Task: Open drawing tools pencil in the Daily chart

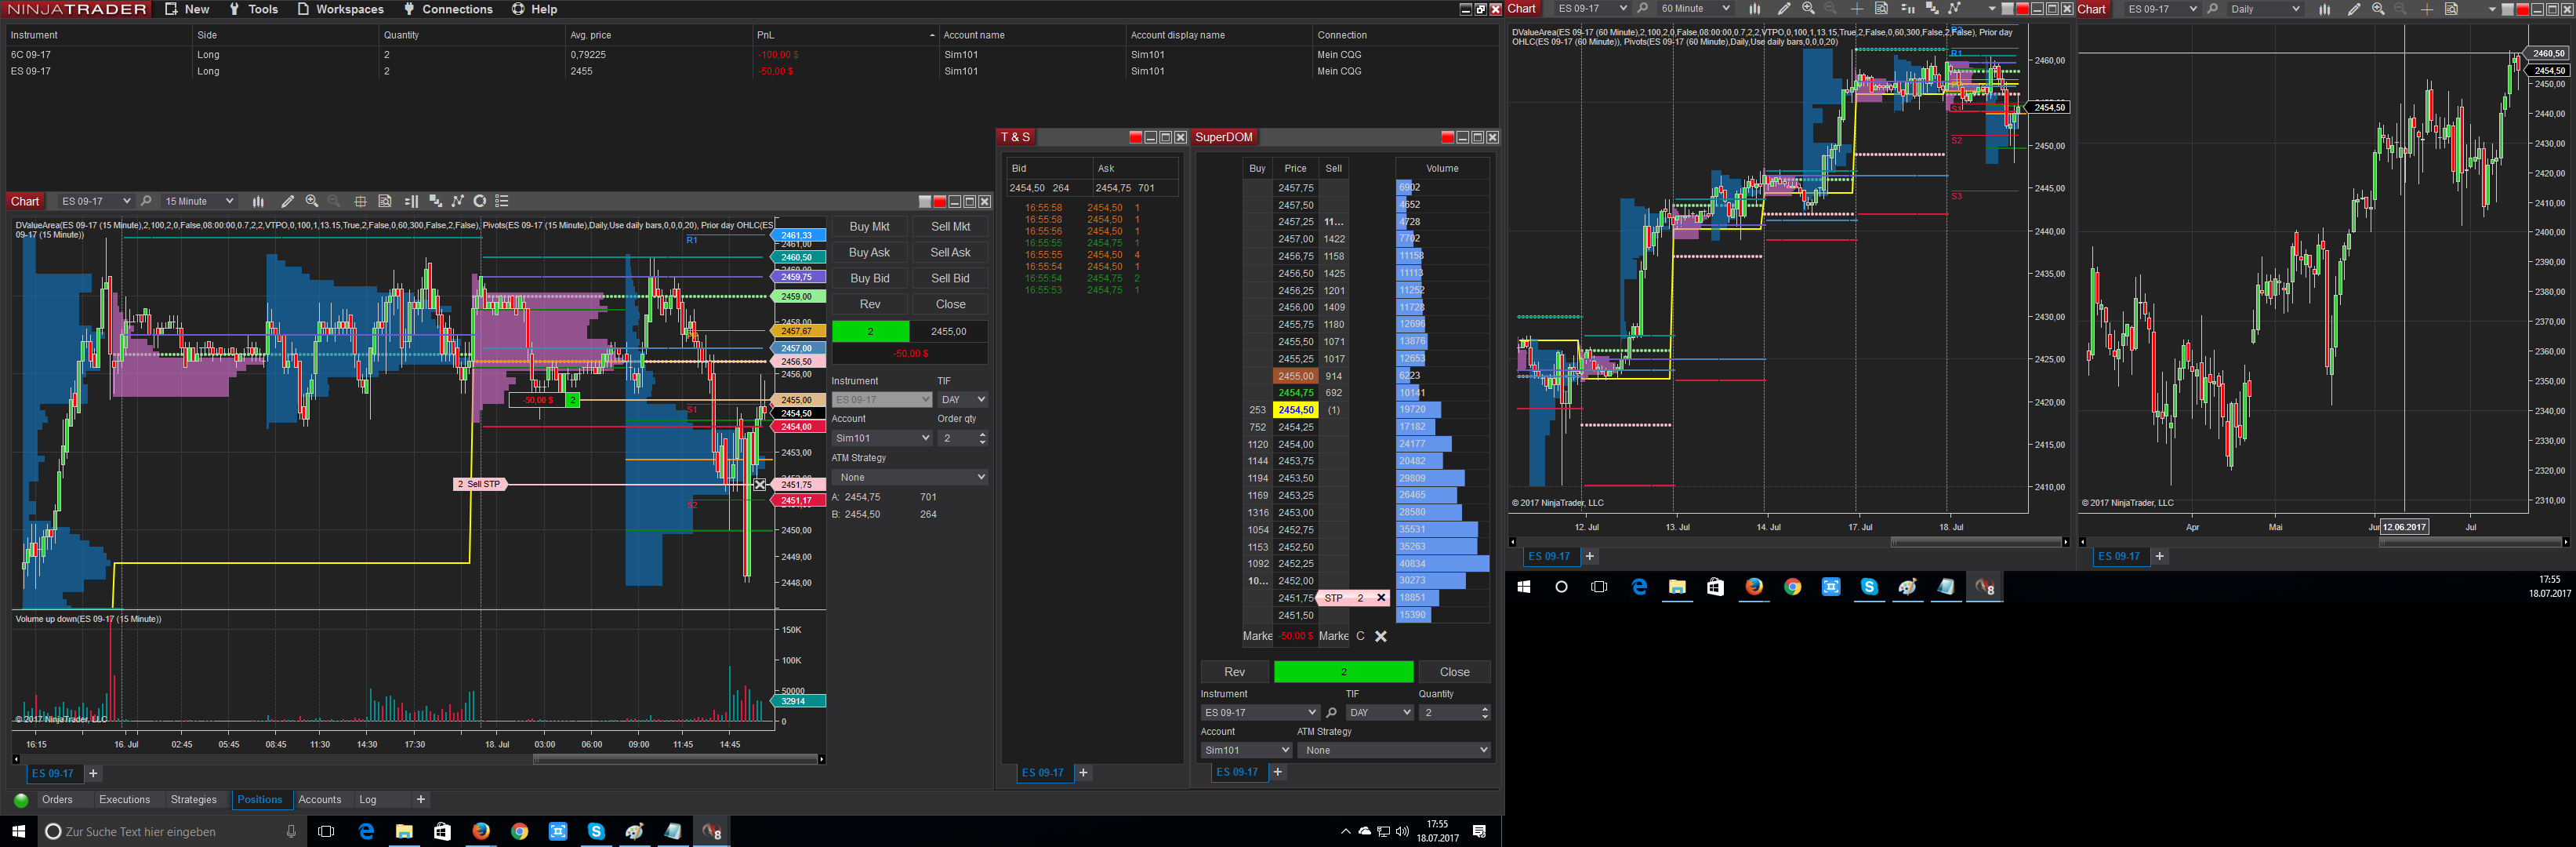Action: (x=2354, y=9)
